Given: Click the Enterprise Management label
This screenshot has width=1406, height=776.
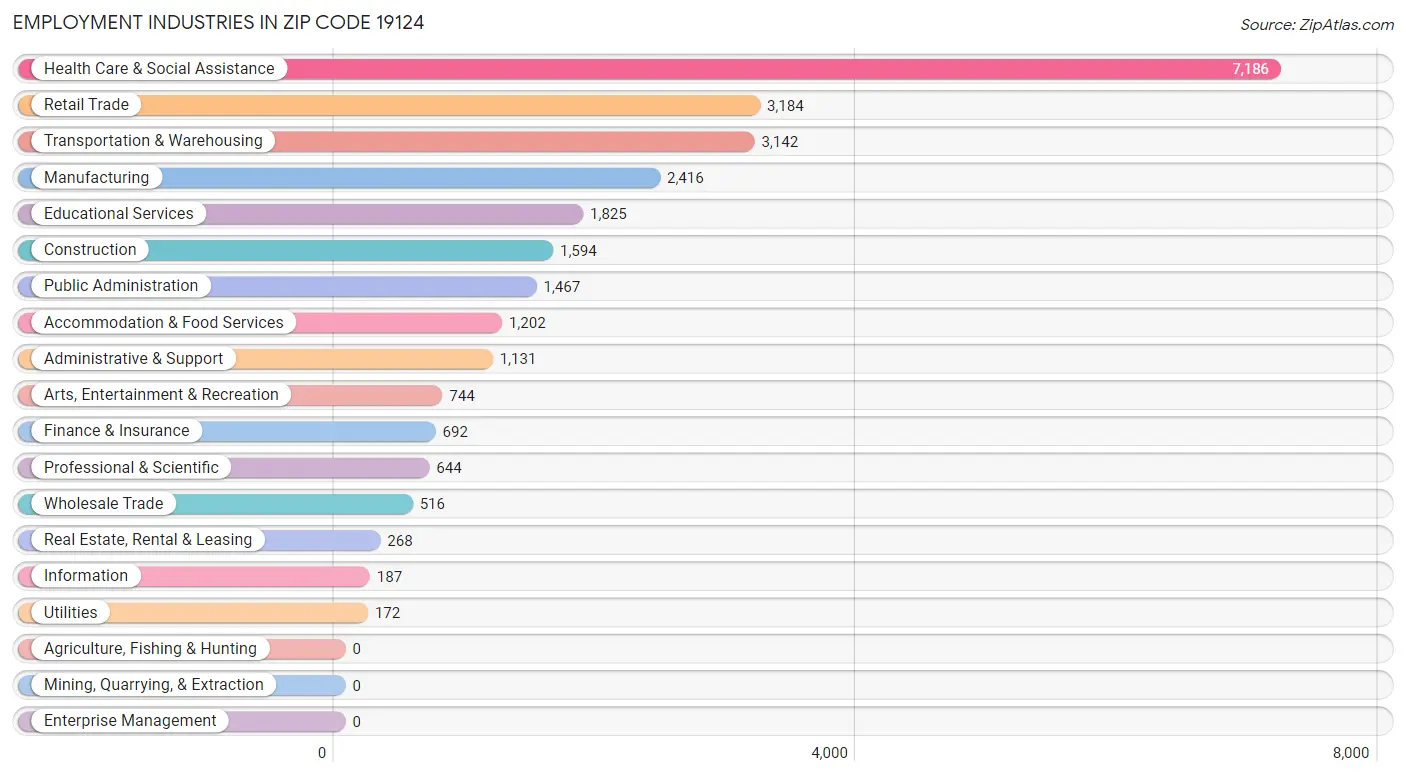Looking at the screenshot, I should (130, 721).
